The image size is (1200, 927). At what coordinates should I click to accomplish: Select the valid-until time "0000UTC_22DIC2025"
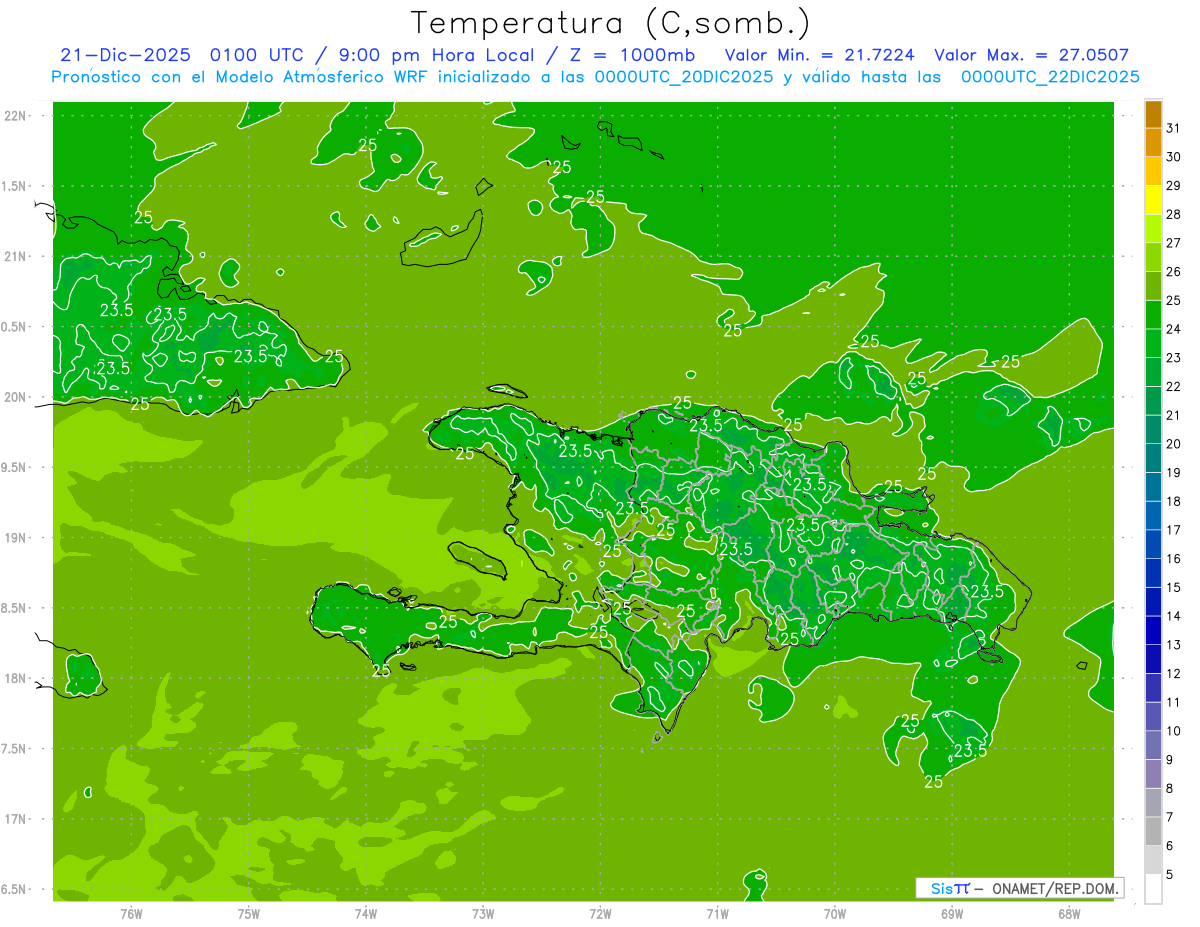pos(1050,76)
